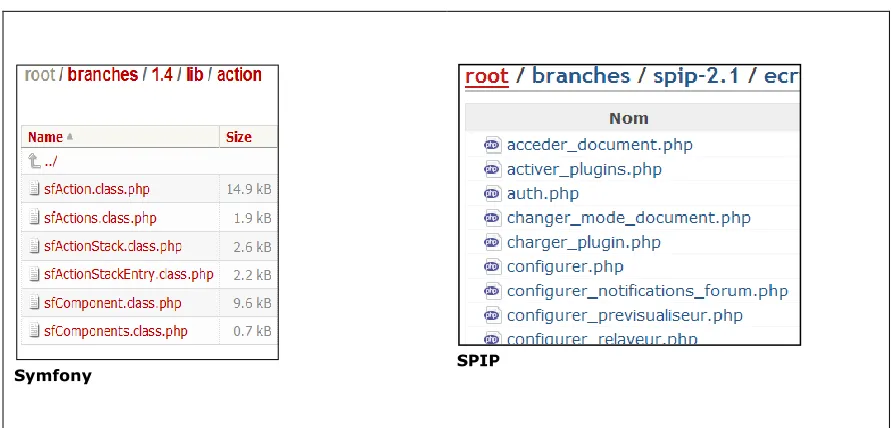This screenshot has height=428, width=894.
Task: Click php icon beside changer_mode_document.php
Action: (492, 218)
